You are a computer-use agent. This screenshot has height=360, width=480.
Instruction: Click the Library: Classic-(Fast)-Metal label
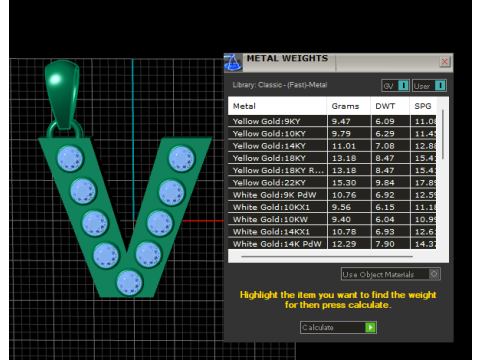click(x=280, y=85)
